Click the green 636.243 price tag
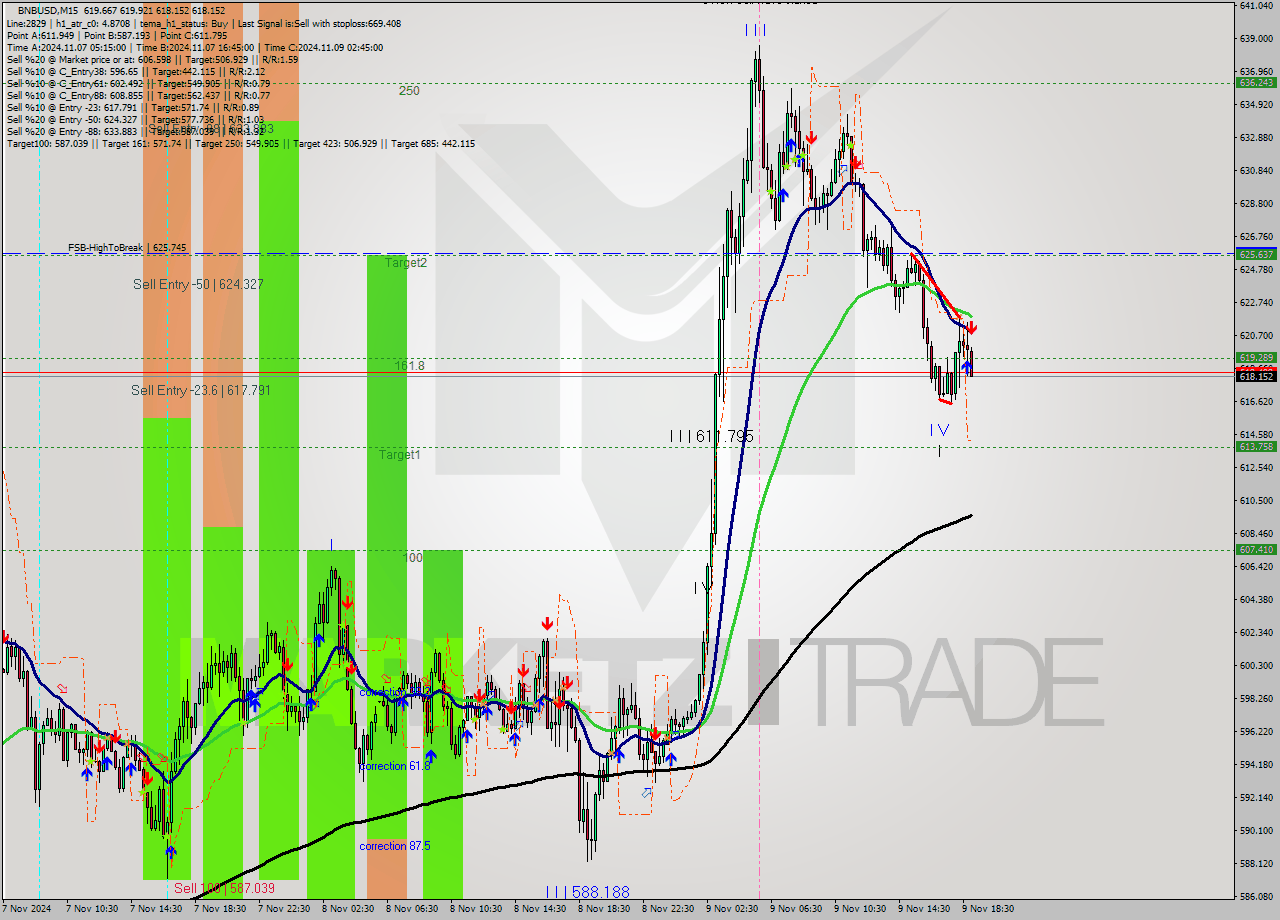 1255,83
